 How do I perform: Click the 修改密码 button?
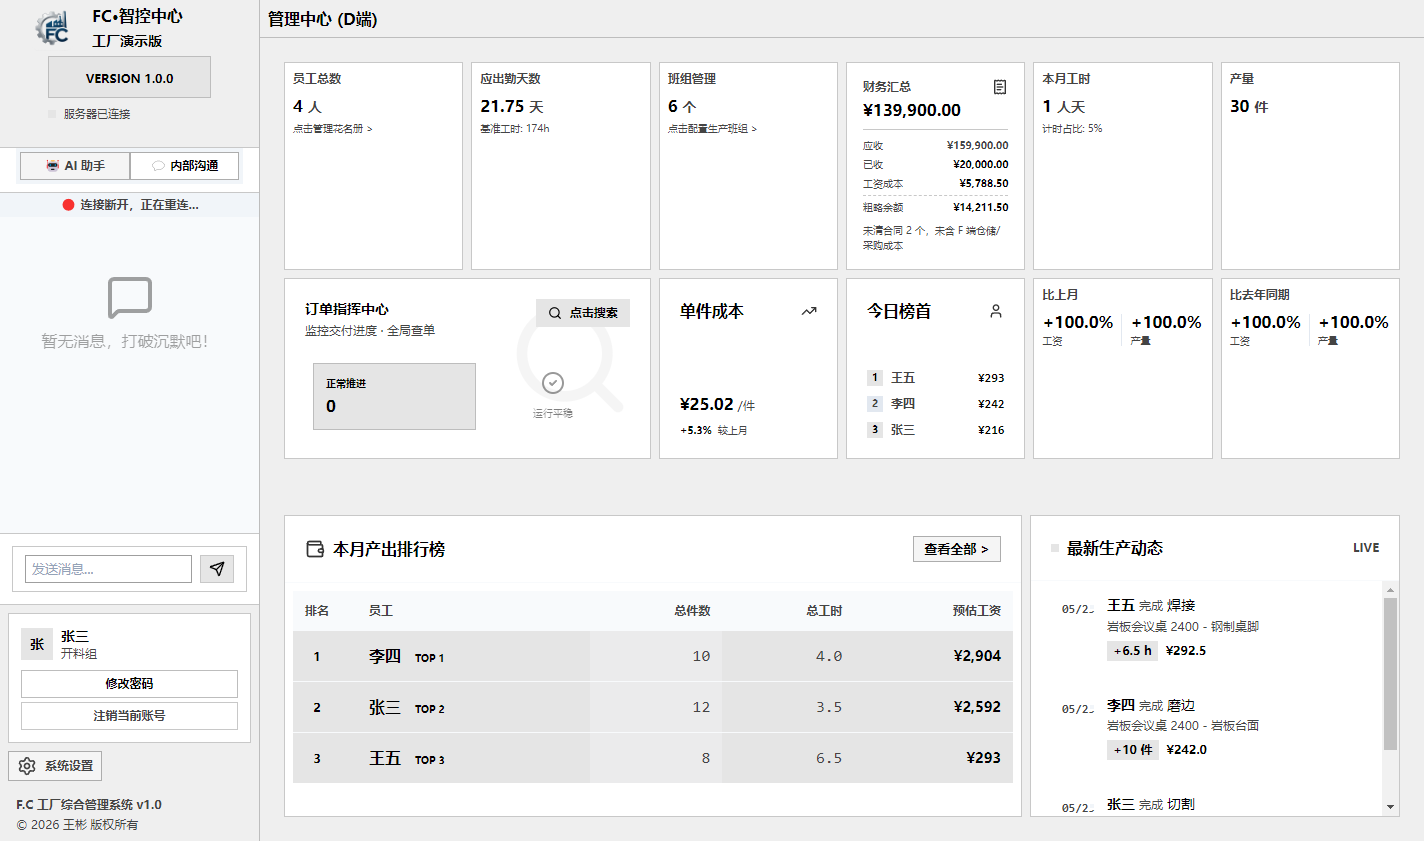coord(129,684)
